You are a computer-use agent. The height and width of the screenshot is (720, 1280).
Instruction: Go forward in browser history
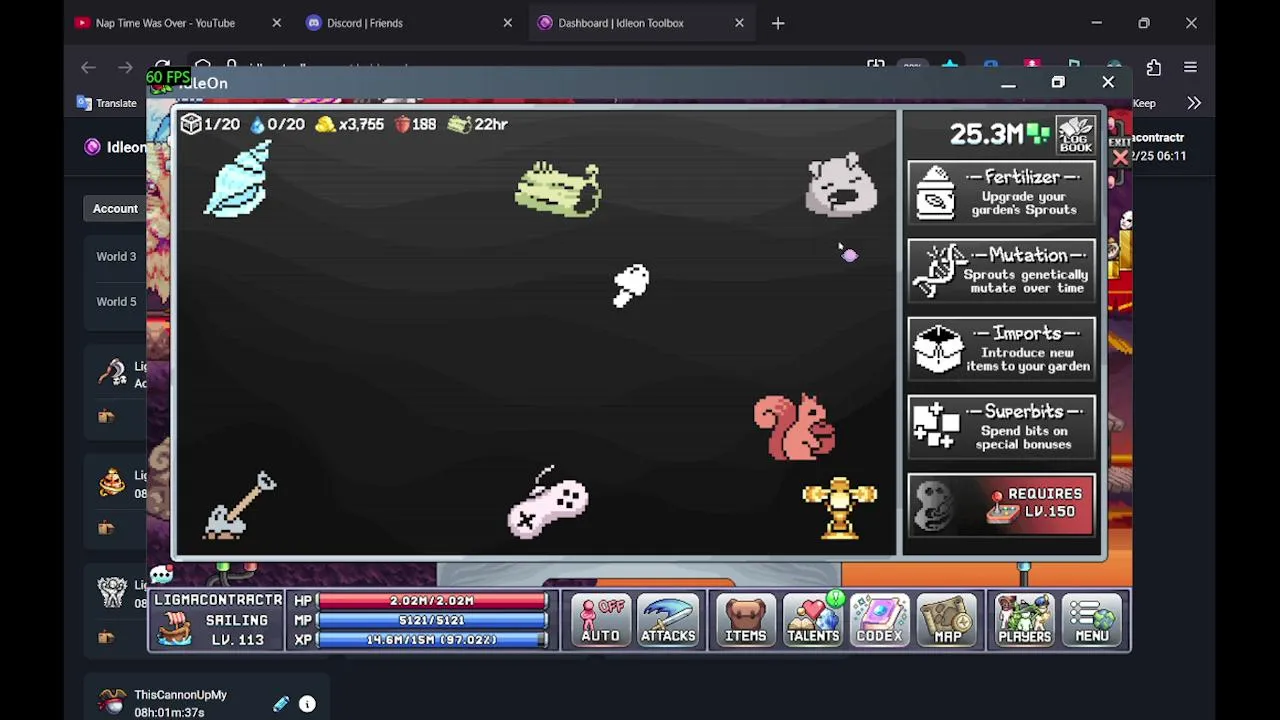125,67
